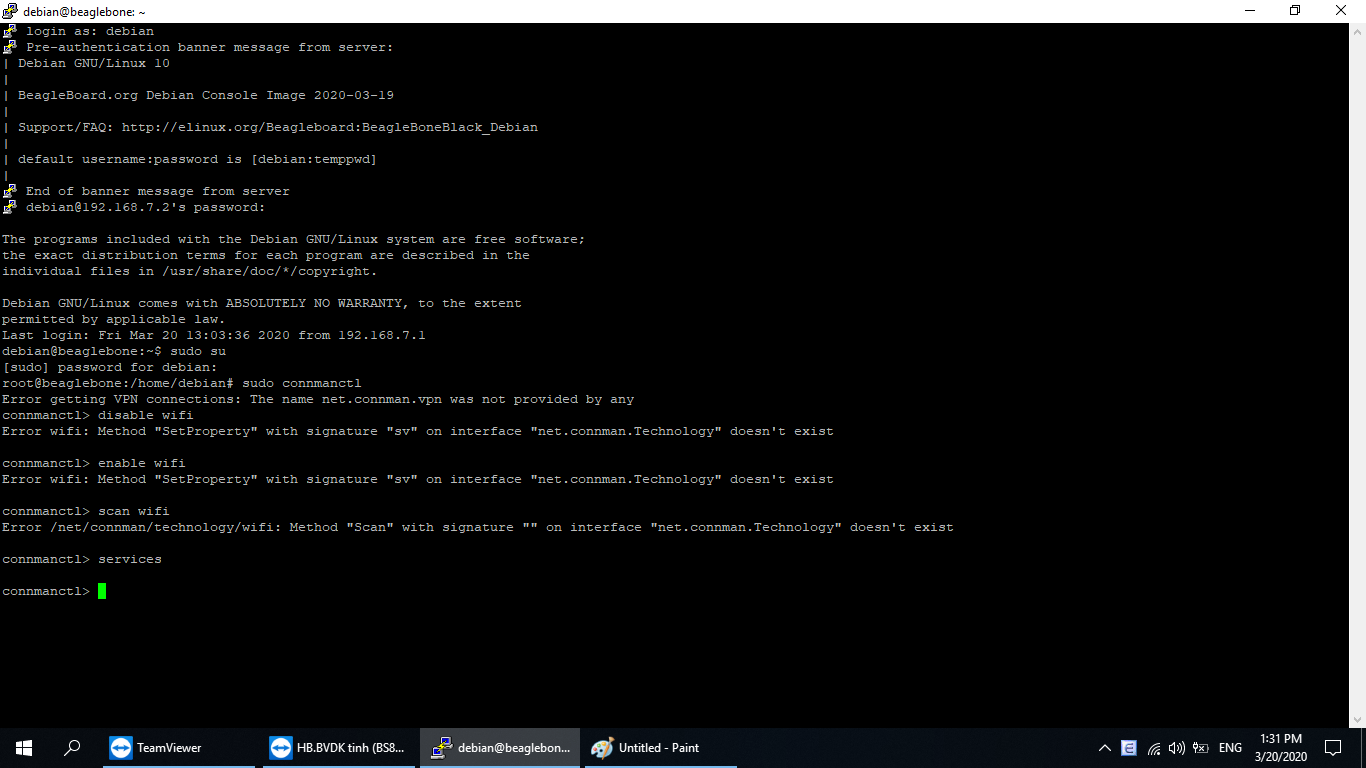Open the blue E tray application icon

pos(1129,747)
